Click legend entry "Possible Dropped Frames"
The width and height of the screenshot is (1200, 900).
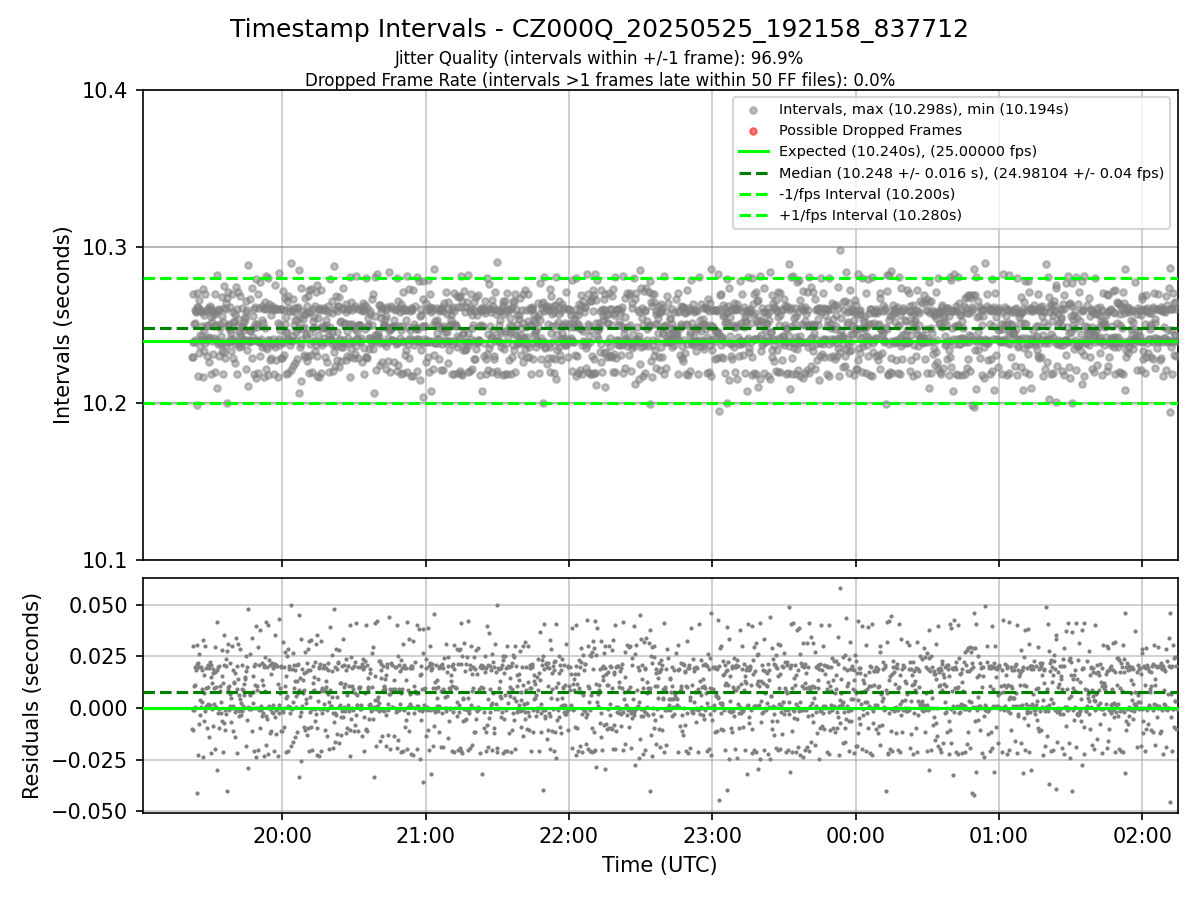pos(870,130)
